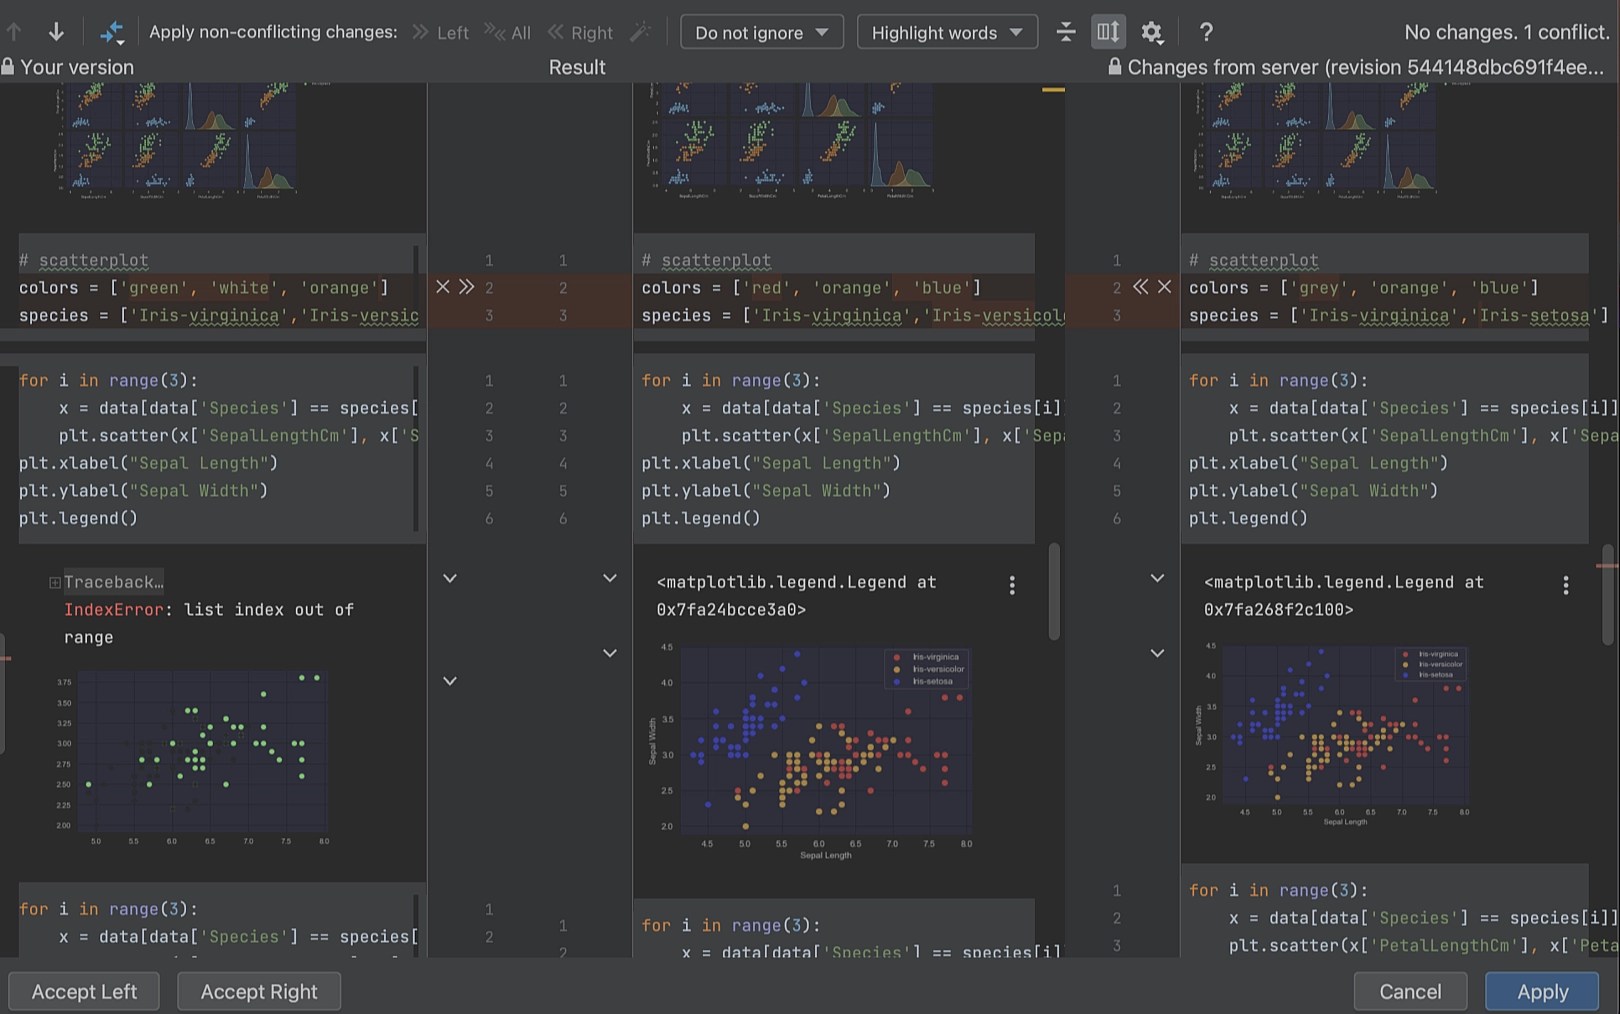Open the 'Highlight words' dropdown

(945, 32)
